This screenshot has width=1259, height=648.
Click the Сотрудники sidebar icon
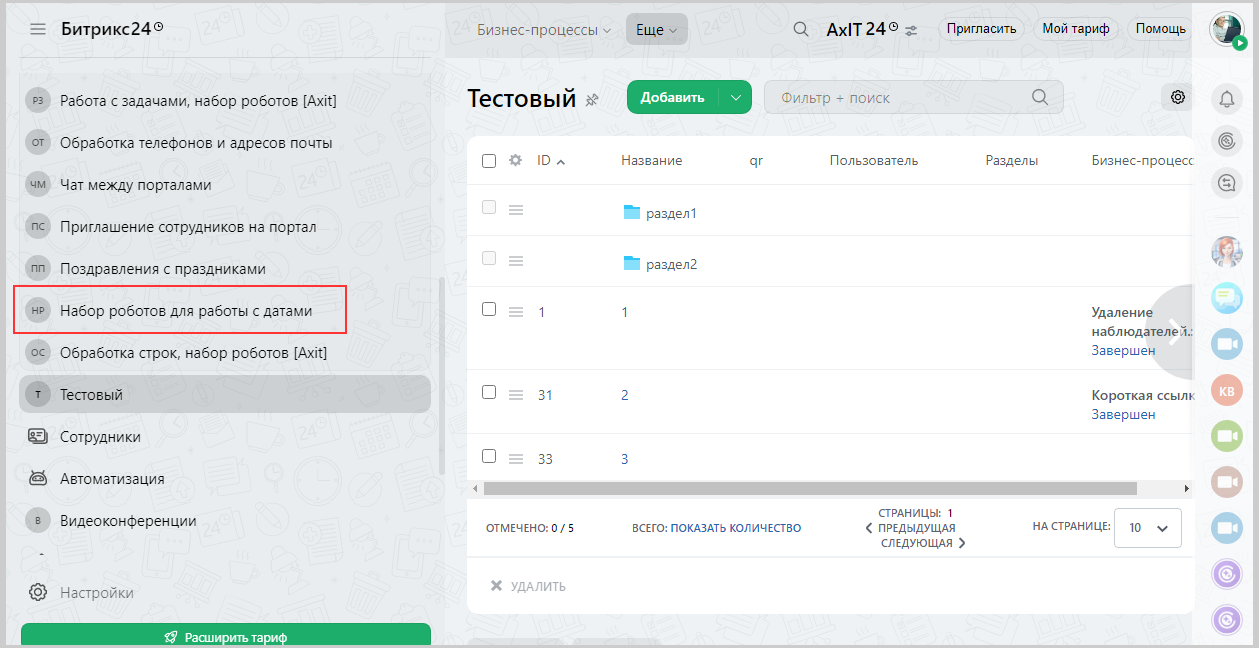point(38,437)
